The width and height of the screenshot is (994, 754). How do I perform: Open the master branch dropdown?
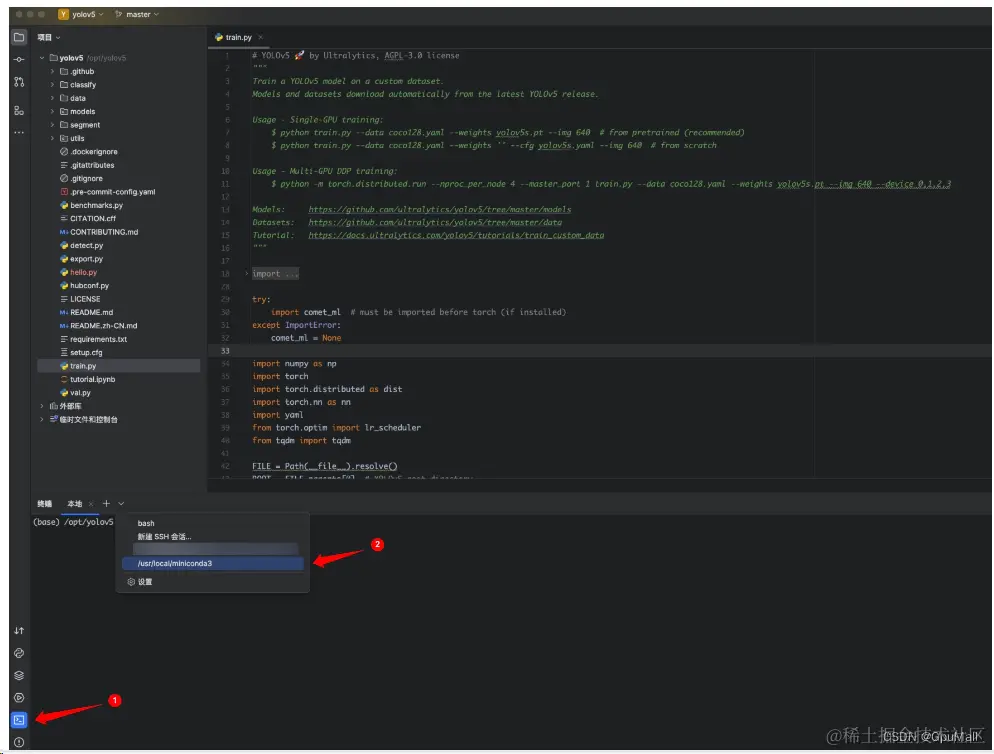[x=143, y=14]
